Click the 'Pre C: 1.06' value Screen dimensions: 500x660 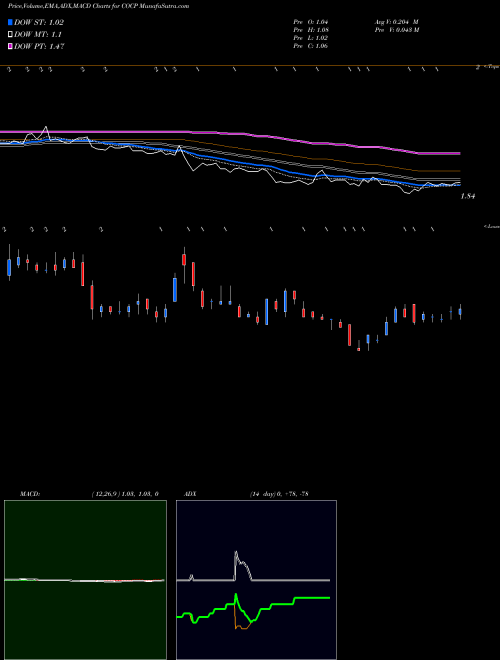coord(311,46)
